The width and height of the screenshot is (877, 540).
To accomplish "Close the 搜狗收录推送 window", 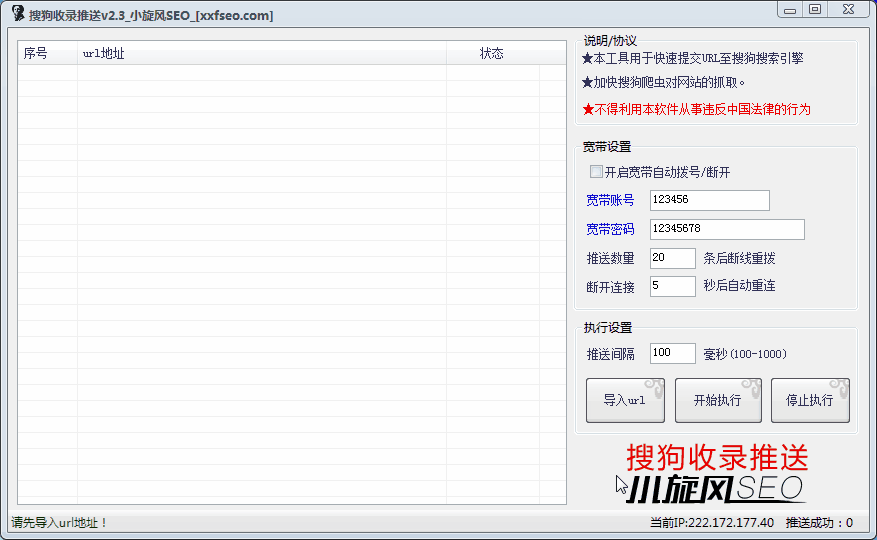I will (848, 10).
